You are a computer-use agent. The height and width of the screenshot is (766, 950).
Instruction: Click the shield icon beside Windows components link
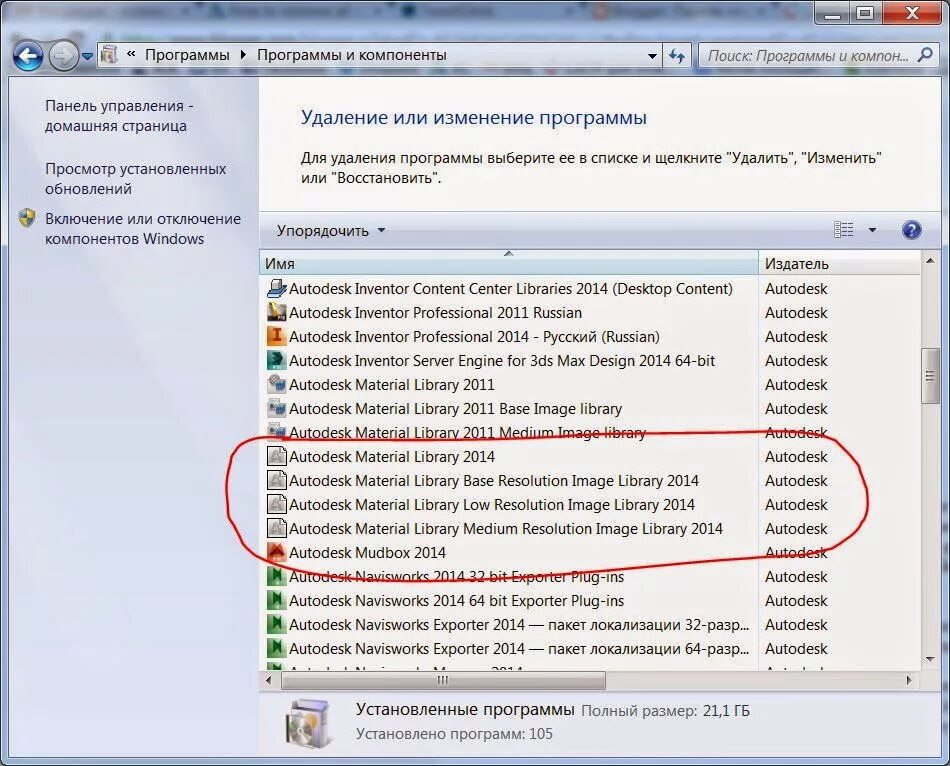point(27,218)
